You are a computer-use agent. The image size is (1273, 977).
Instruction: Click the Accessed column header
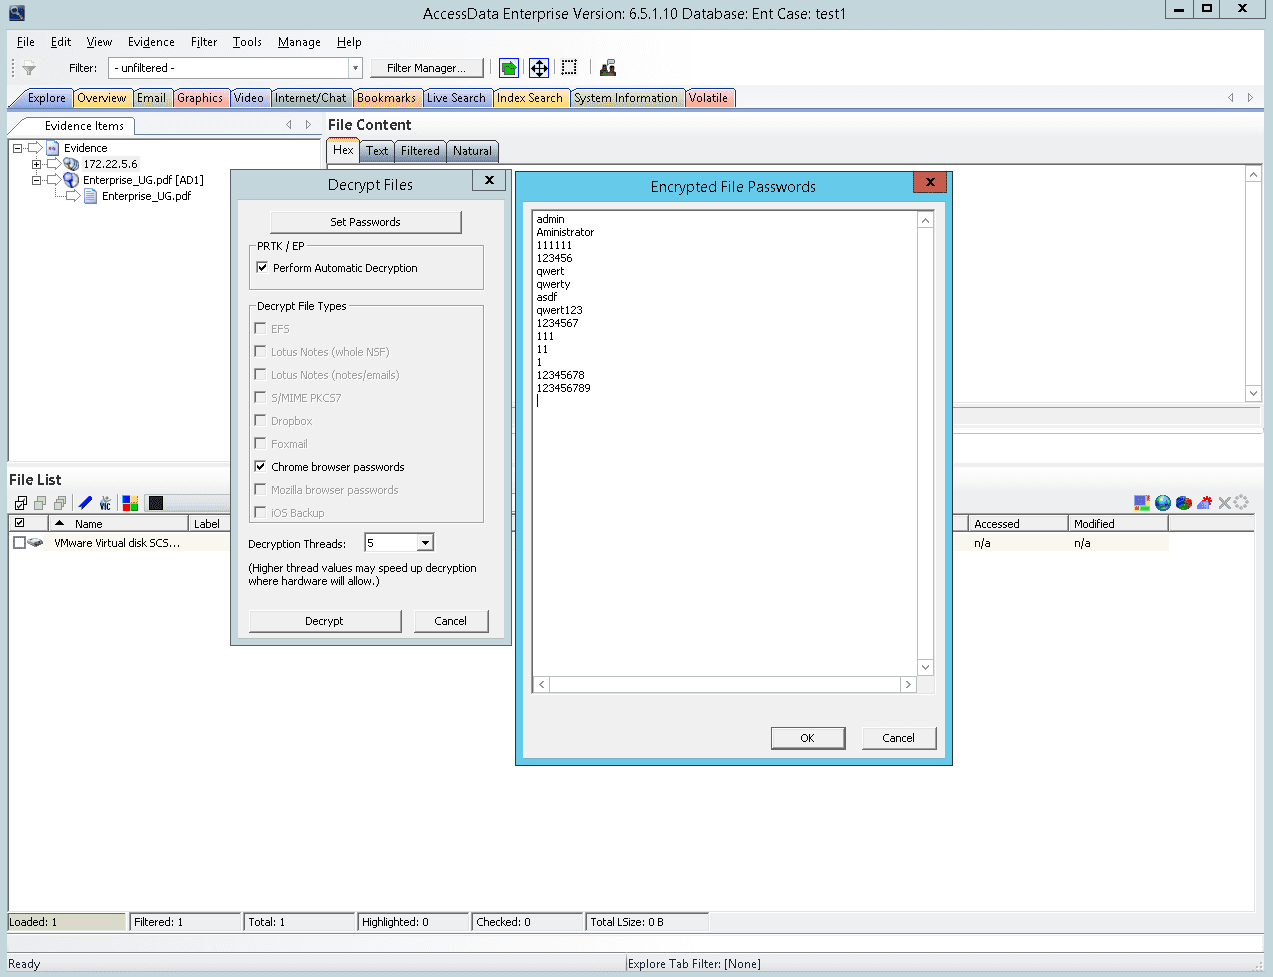point(1016,524)
